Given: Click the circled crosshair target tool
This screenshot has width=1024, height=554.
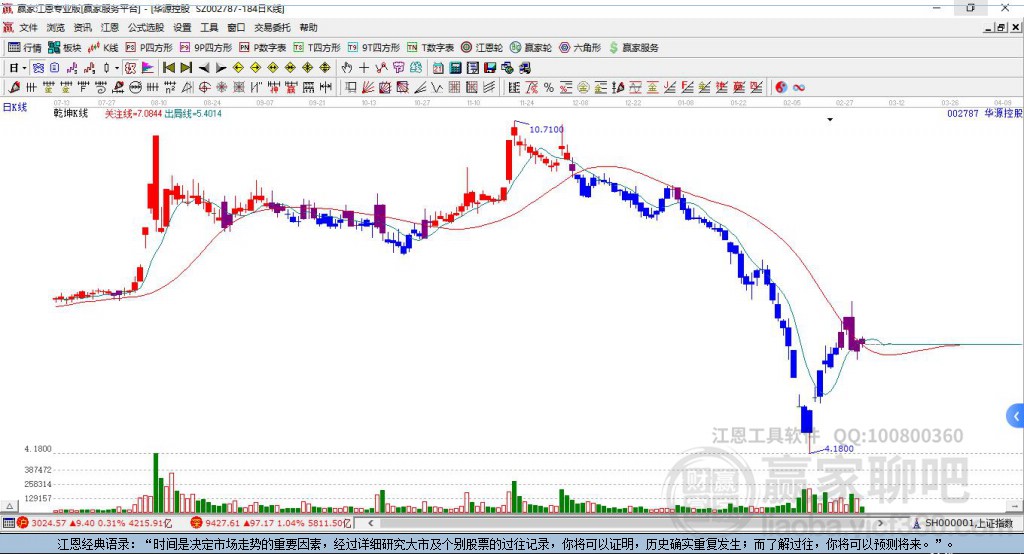Looking at the screenshot, I should point(204,88).
